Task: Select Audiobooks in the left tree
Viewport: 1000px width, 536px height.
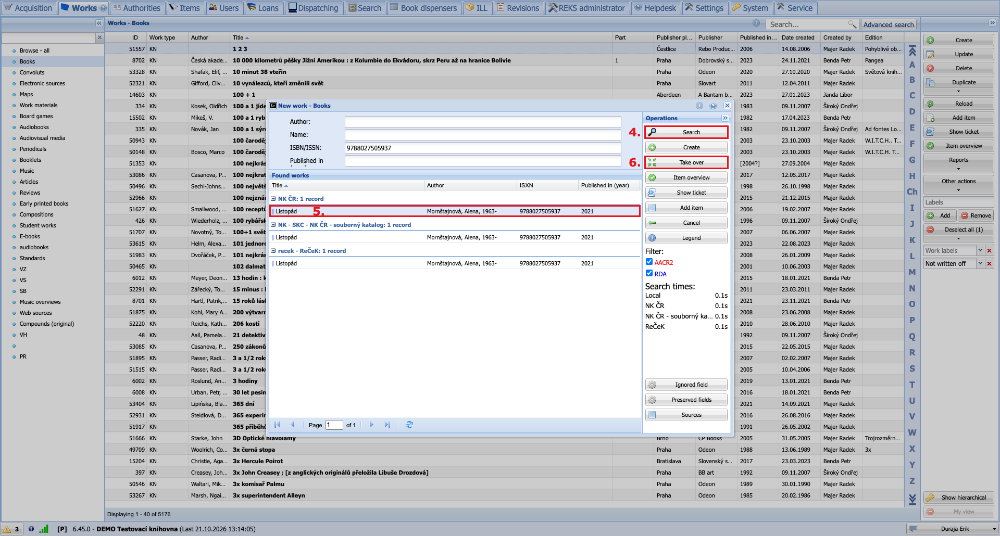Action: tap(33, 127)
